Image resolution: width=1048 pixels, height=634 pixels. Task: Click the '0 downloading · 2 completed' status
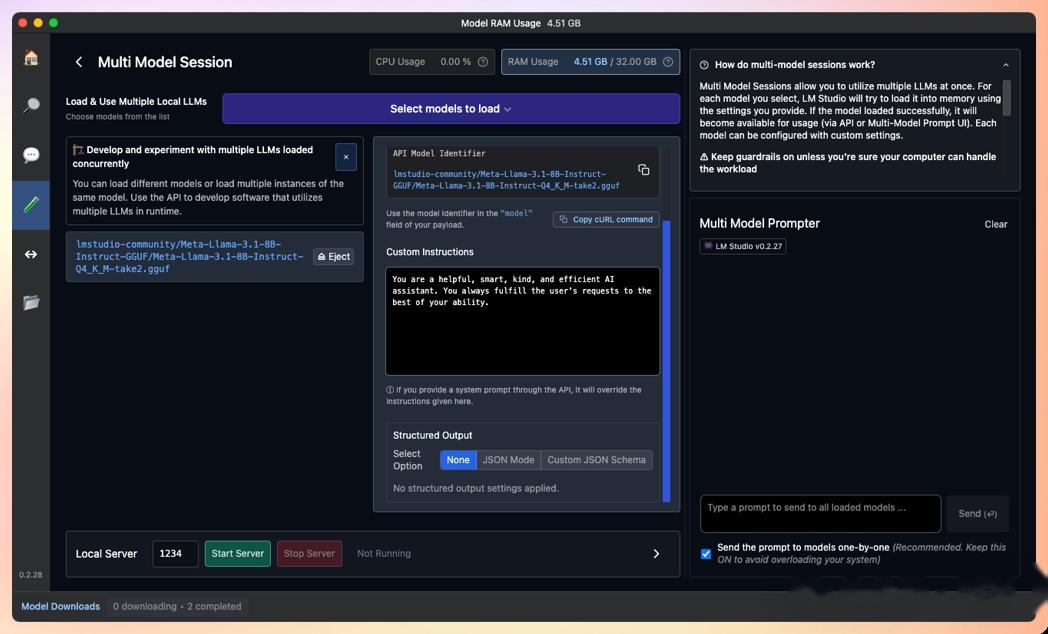click(x=177, y=607)
